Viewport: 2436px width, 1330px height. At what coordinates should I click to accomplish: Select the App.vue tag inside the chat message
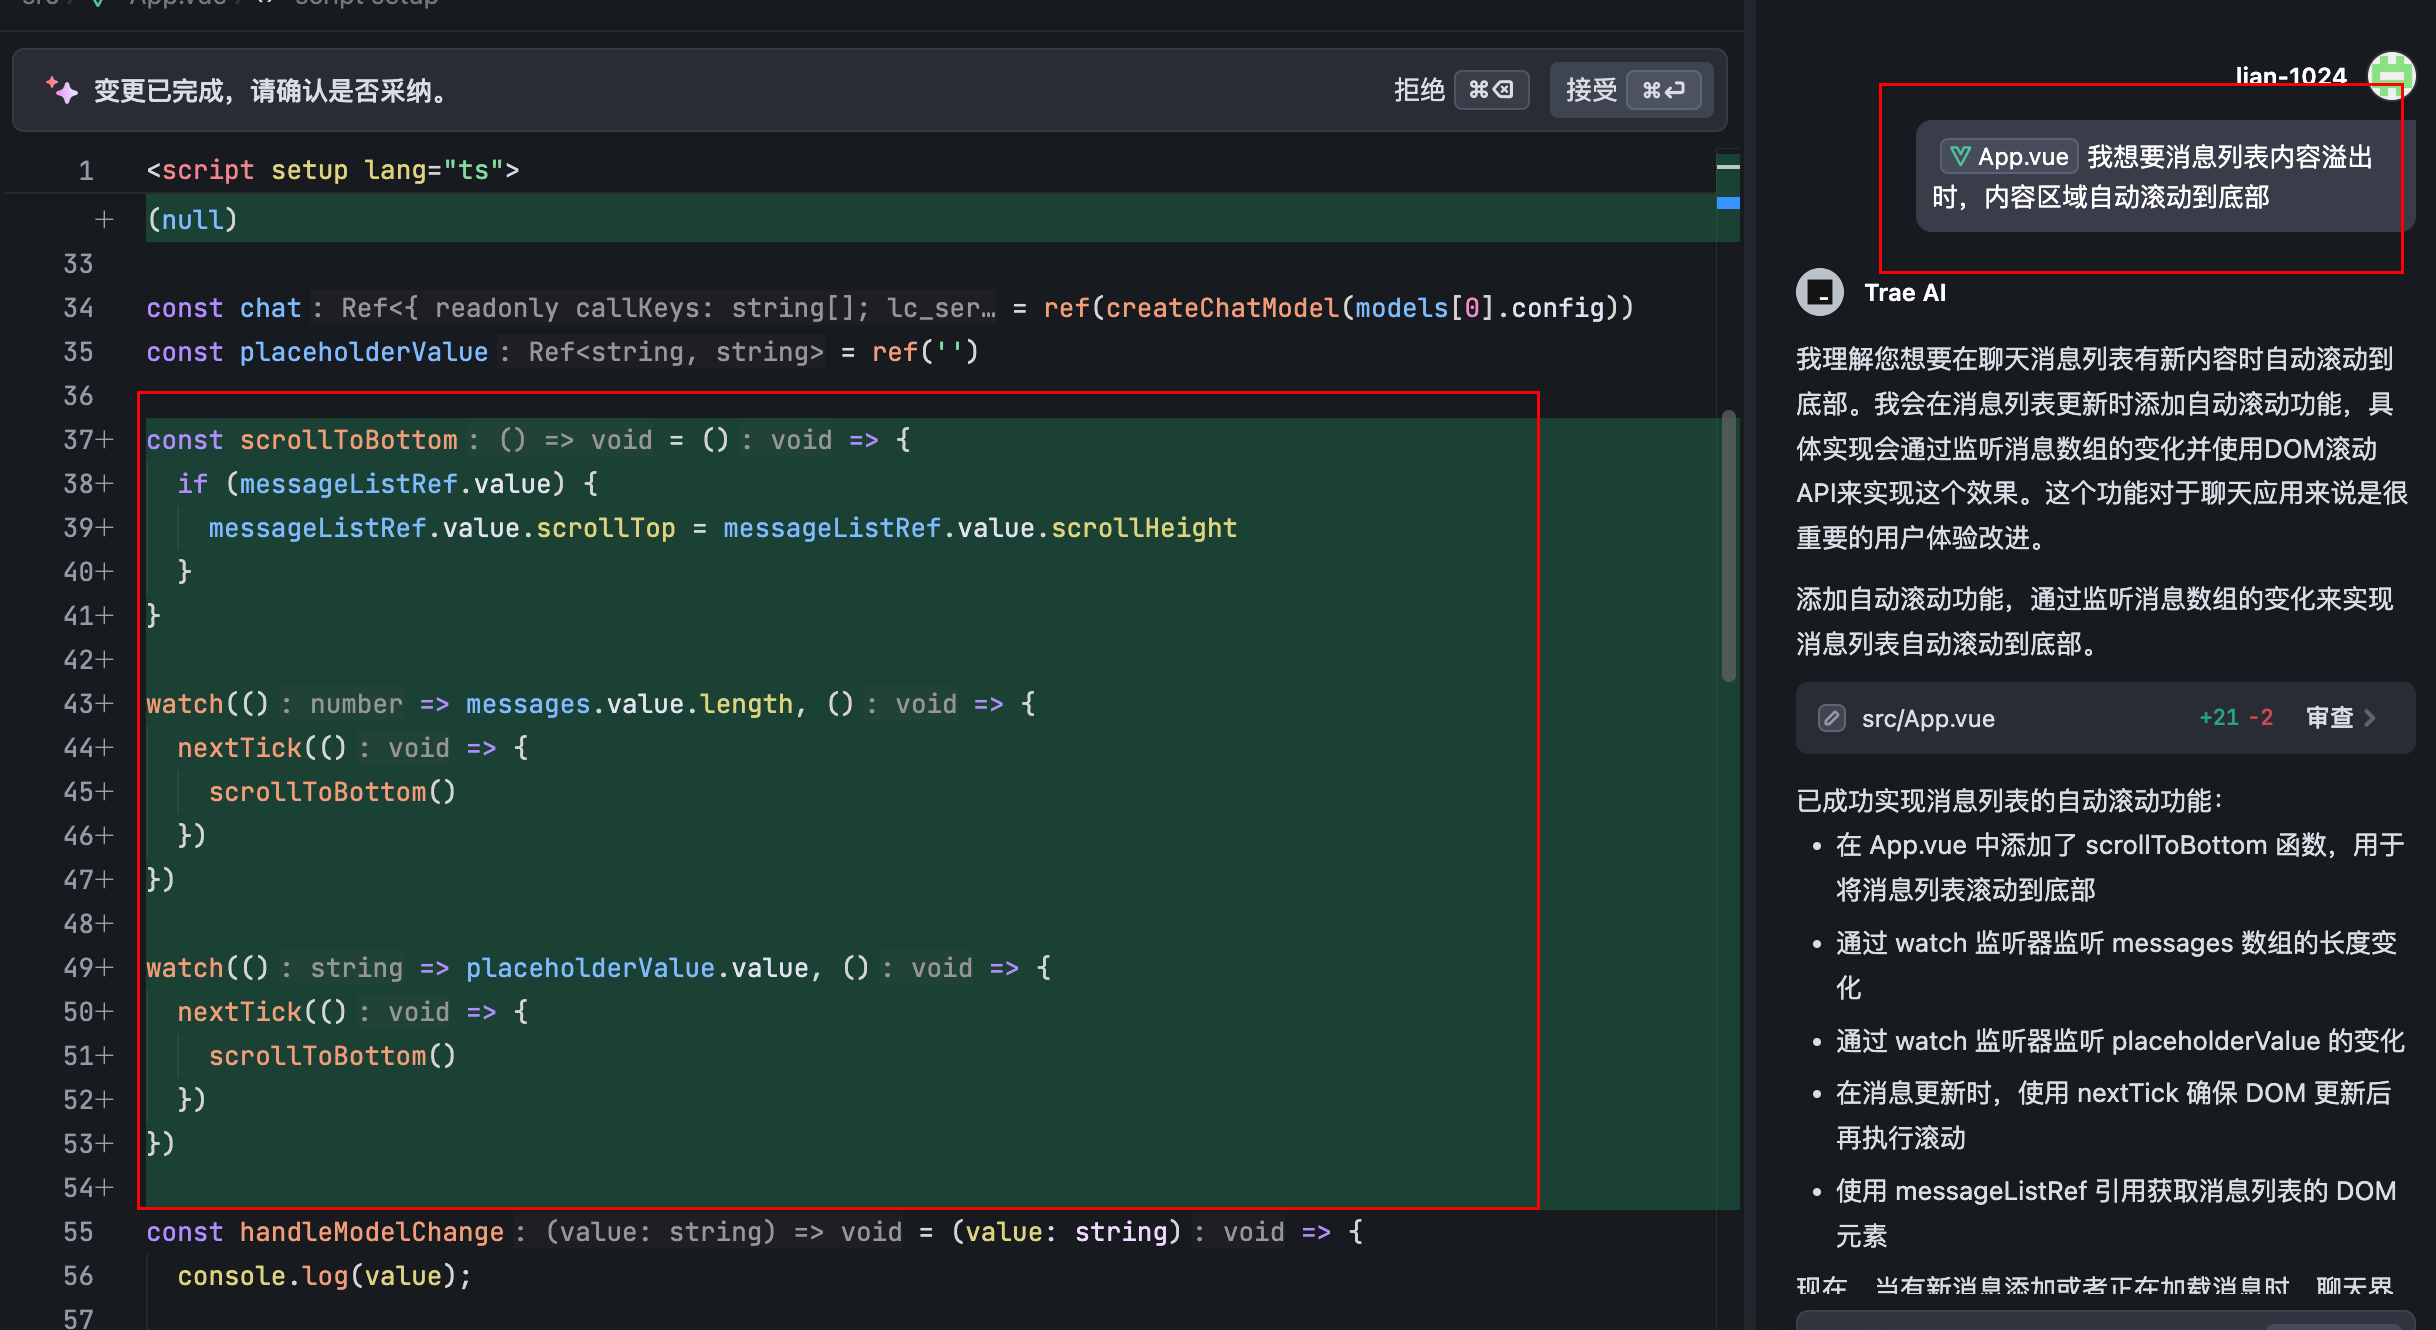(2007, 156)
